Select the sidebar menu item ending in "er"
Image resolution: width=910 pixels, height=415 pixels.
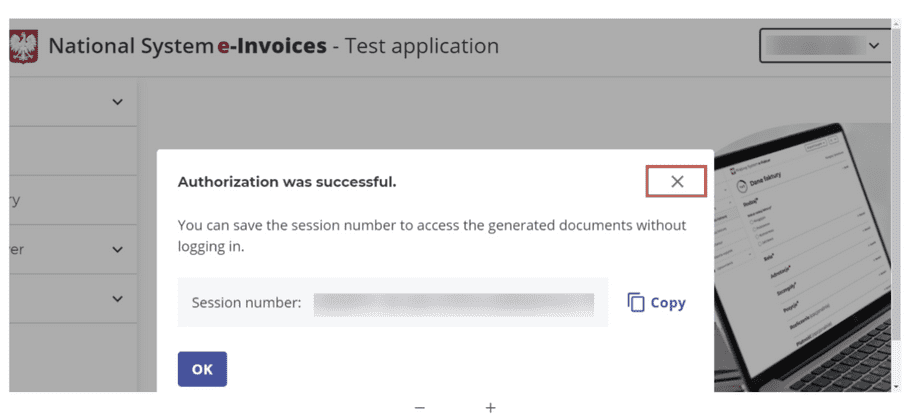point(16,250)
